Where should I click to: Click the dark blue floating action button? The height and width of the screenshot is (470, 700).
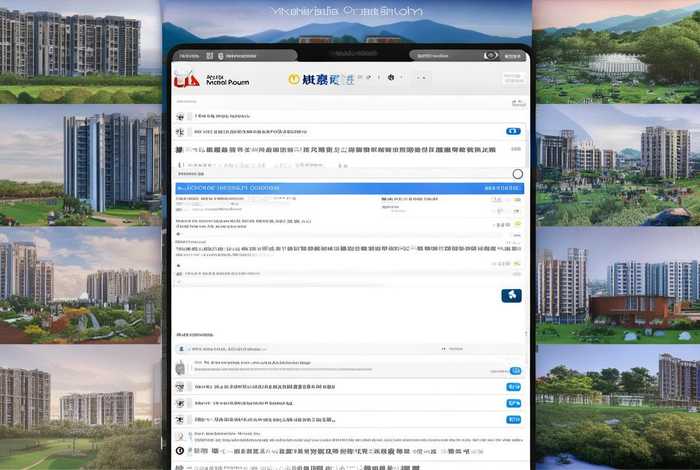511,295
